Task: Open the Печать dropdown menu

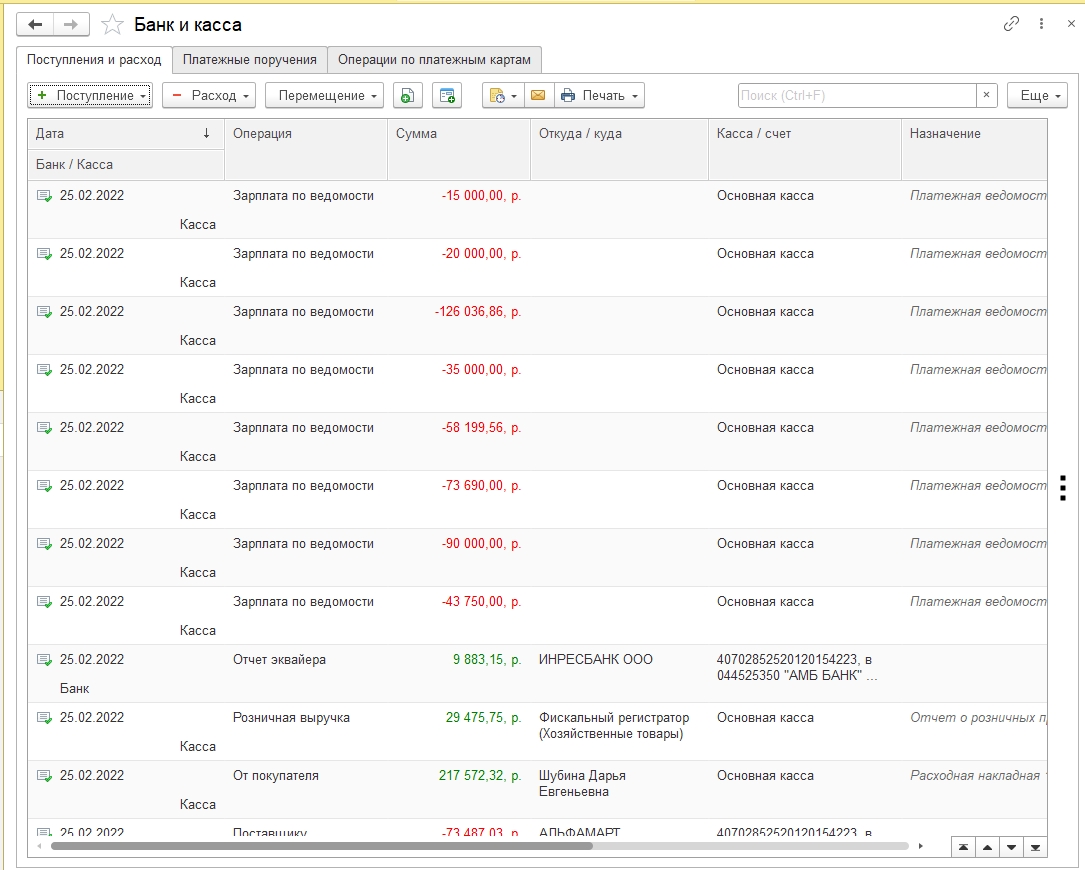Action: point(599,96)
